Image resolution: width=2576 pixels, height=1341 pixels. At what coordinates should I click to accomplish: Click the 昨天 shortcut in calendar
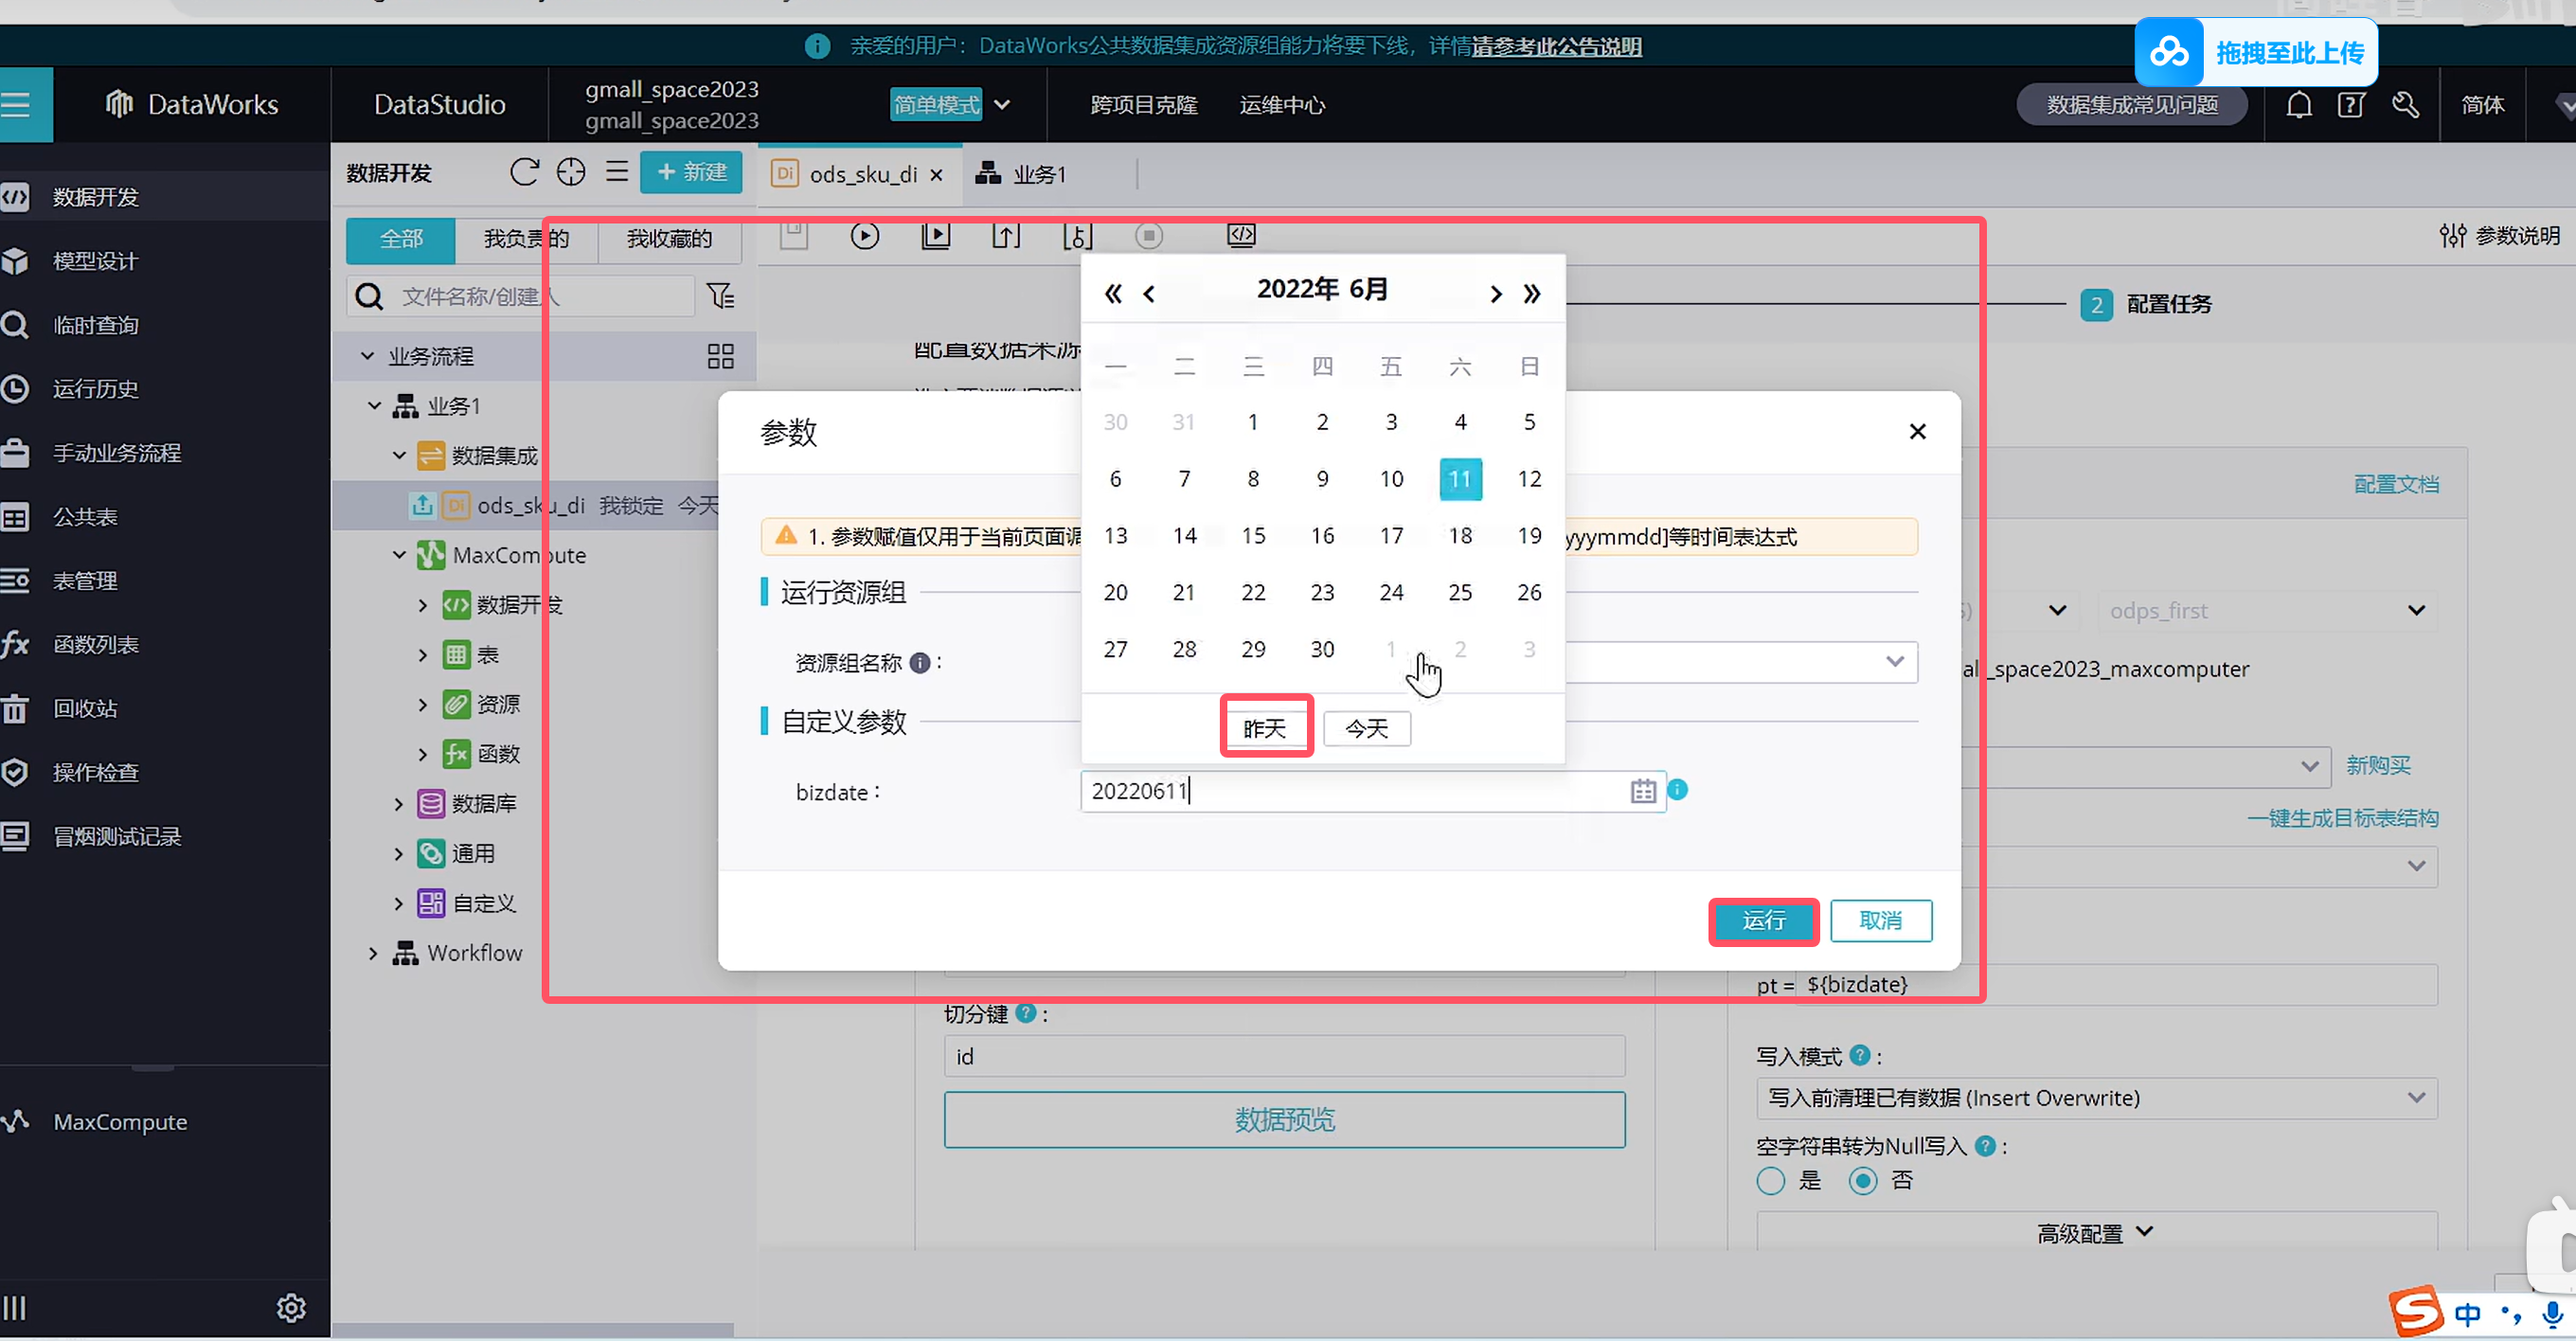click(1265, 729)
